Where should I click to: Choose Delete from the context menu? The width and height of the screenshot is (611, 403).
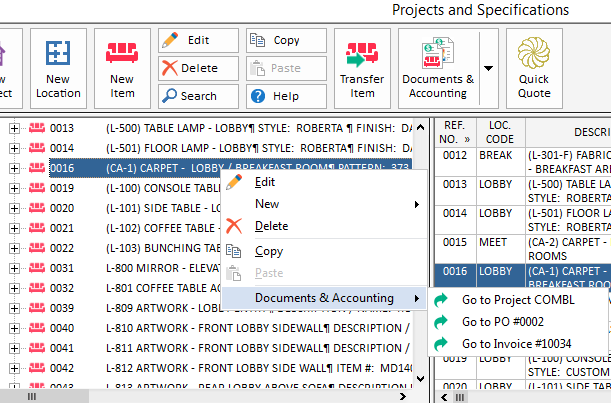point(271,226)
